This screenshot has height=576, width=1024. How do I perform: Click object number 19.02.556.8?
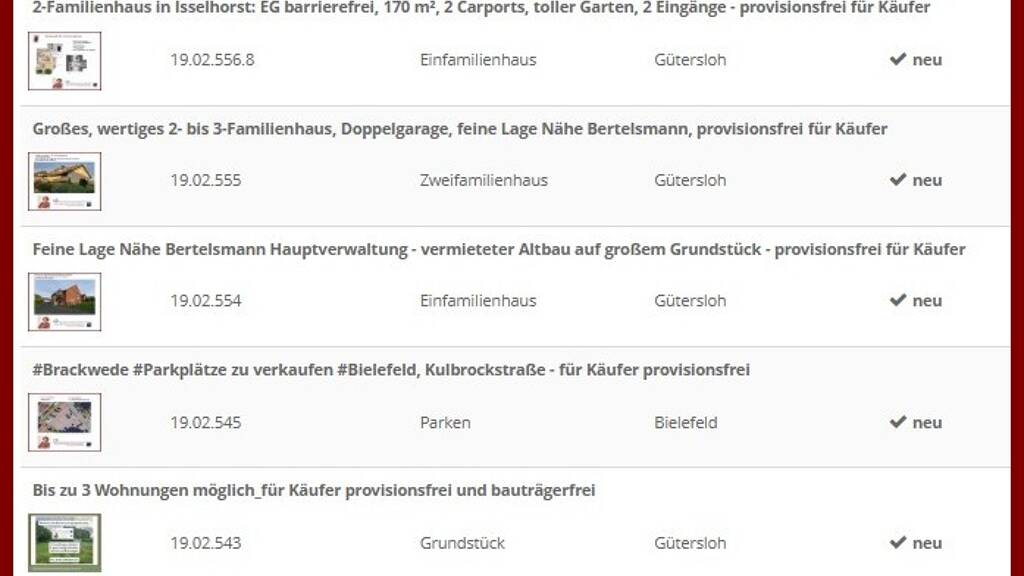pyautogui.click(x=212, y=59)
